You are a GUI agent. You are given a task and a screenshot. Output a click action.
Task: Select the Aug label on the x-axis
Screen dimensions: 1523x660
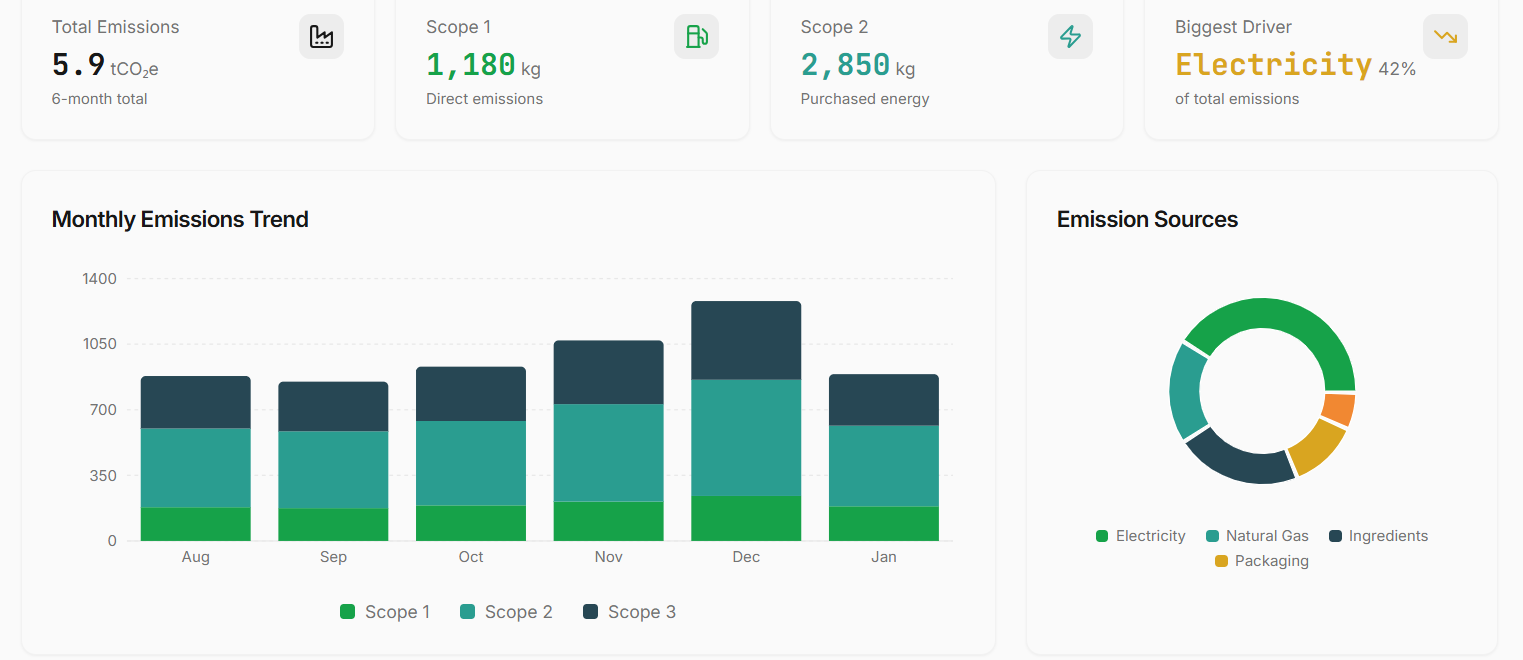pos(195,556)
